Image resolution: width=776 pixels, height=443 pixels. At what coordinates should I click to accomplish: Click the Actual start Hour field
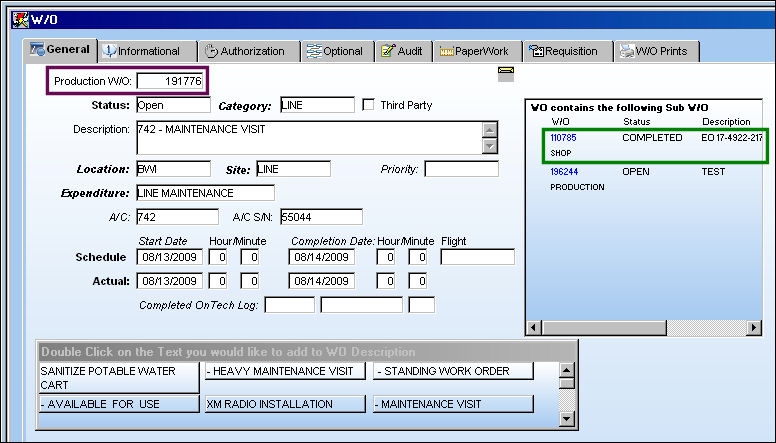pyautogui.click(x=218, y=281)
